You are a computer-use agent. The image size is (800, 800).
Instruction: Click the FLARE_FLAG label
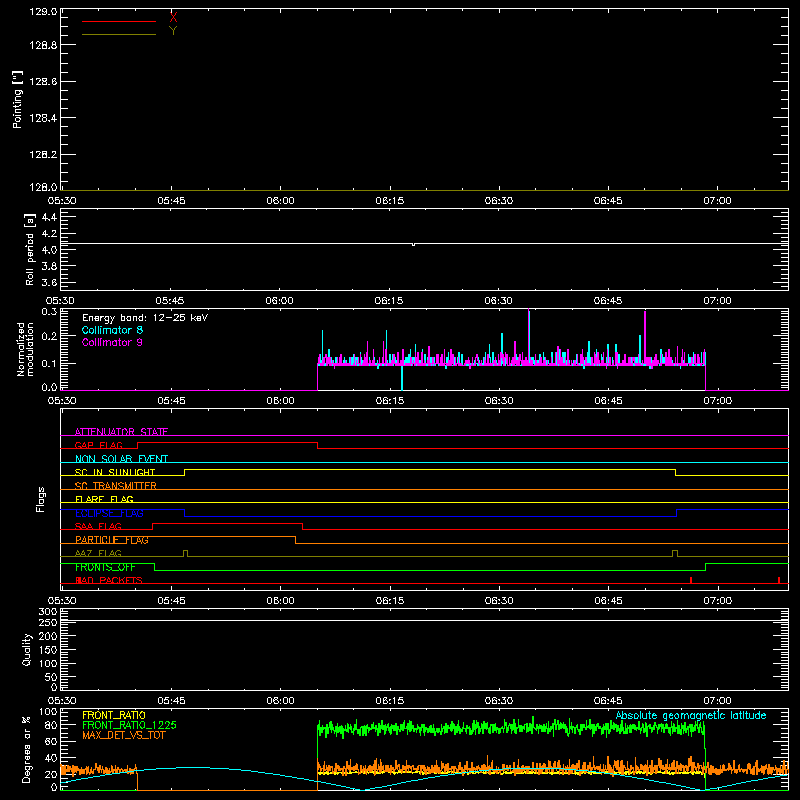[104, 499]
